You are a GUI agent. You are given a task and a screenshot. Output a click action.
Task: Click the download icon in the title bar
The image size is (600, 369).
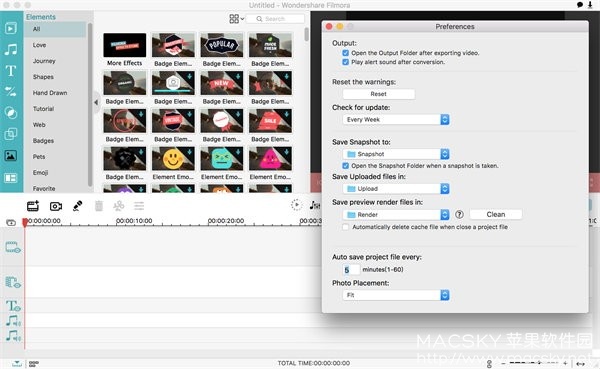pos(590,5)
